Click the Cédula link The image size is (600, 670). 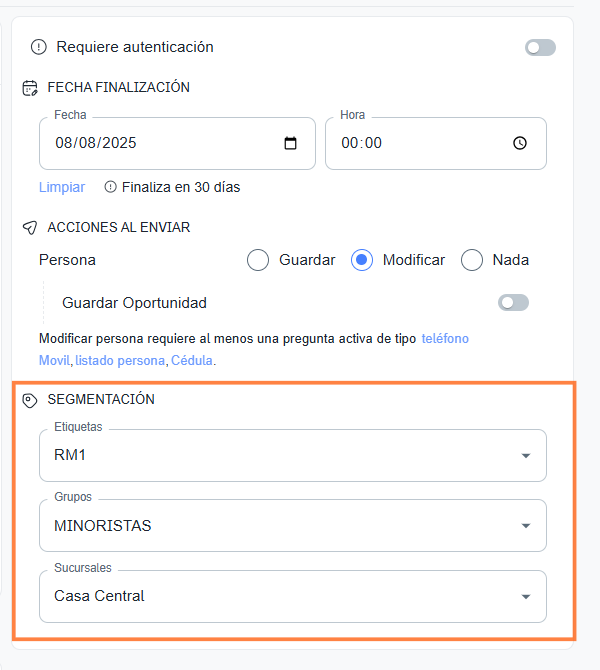[x=192, y=360]
